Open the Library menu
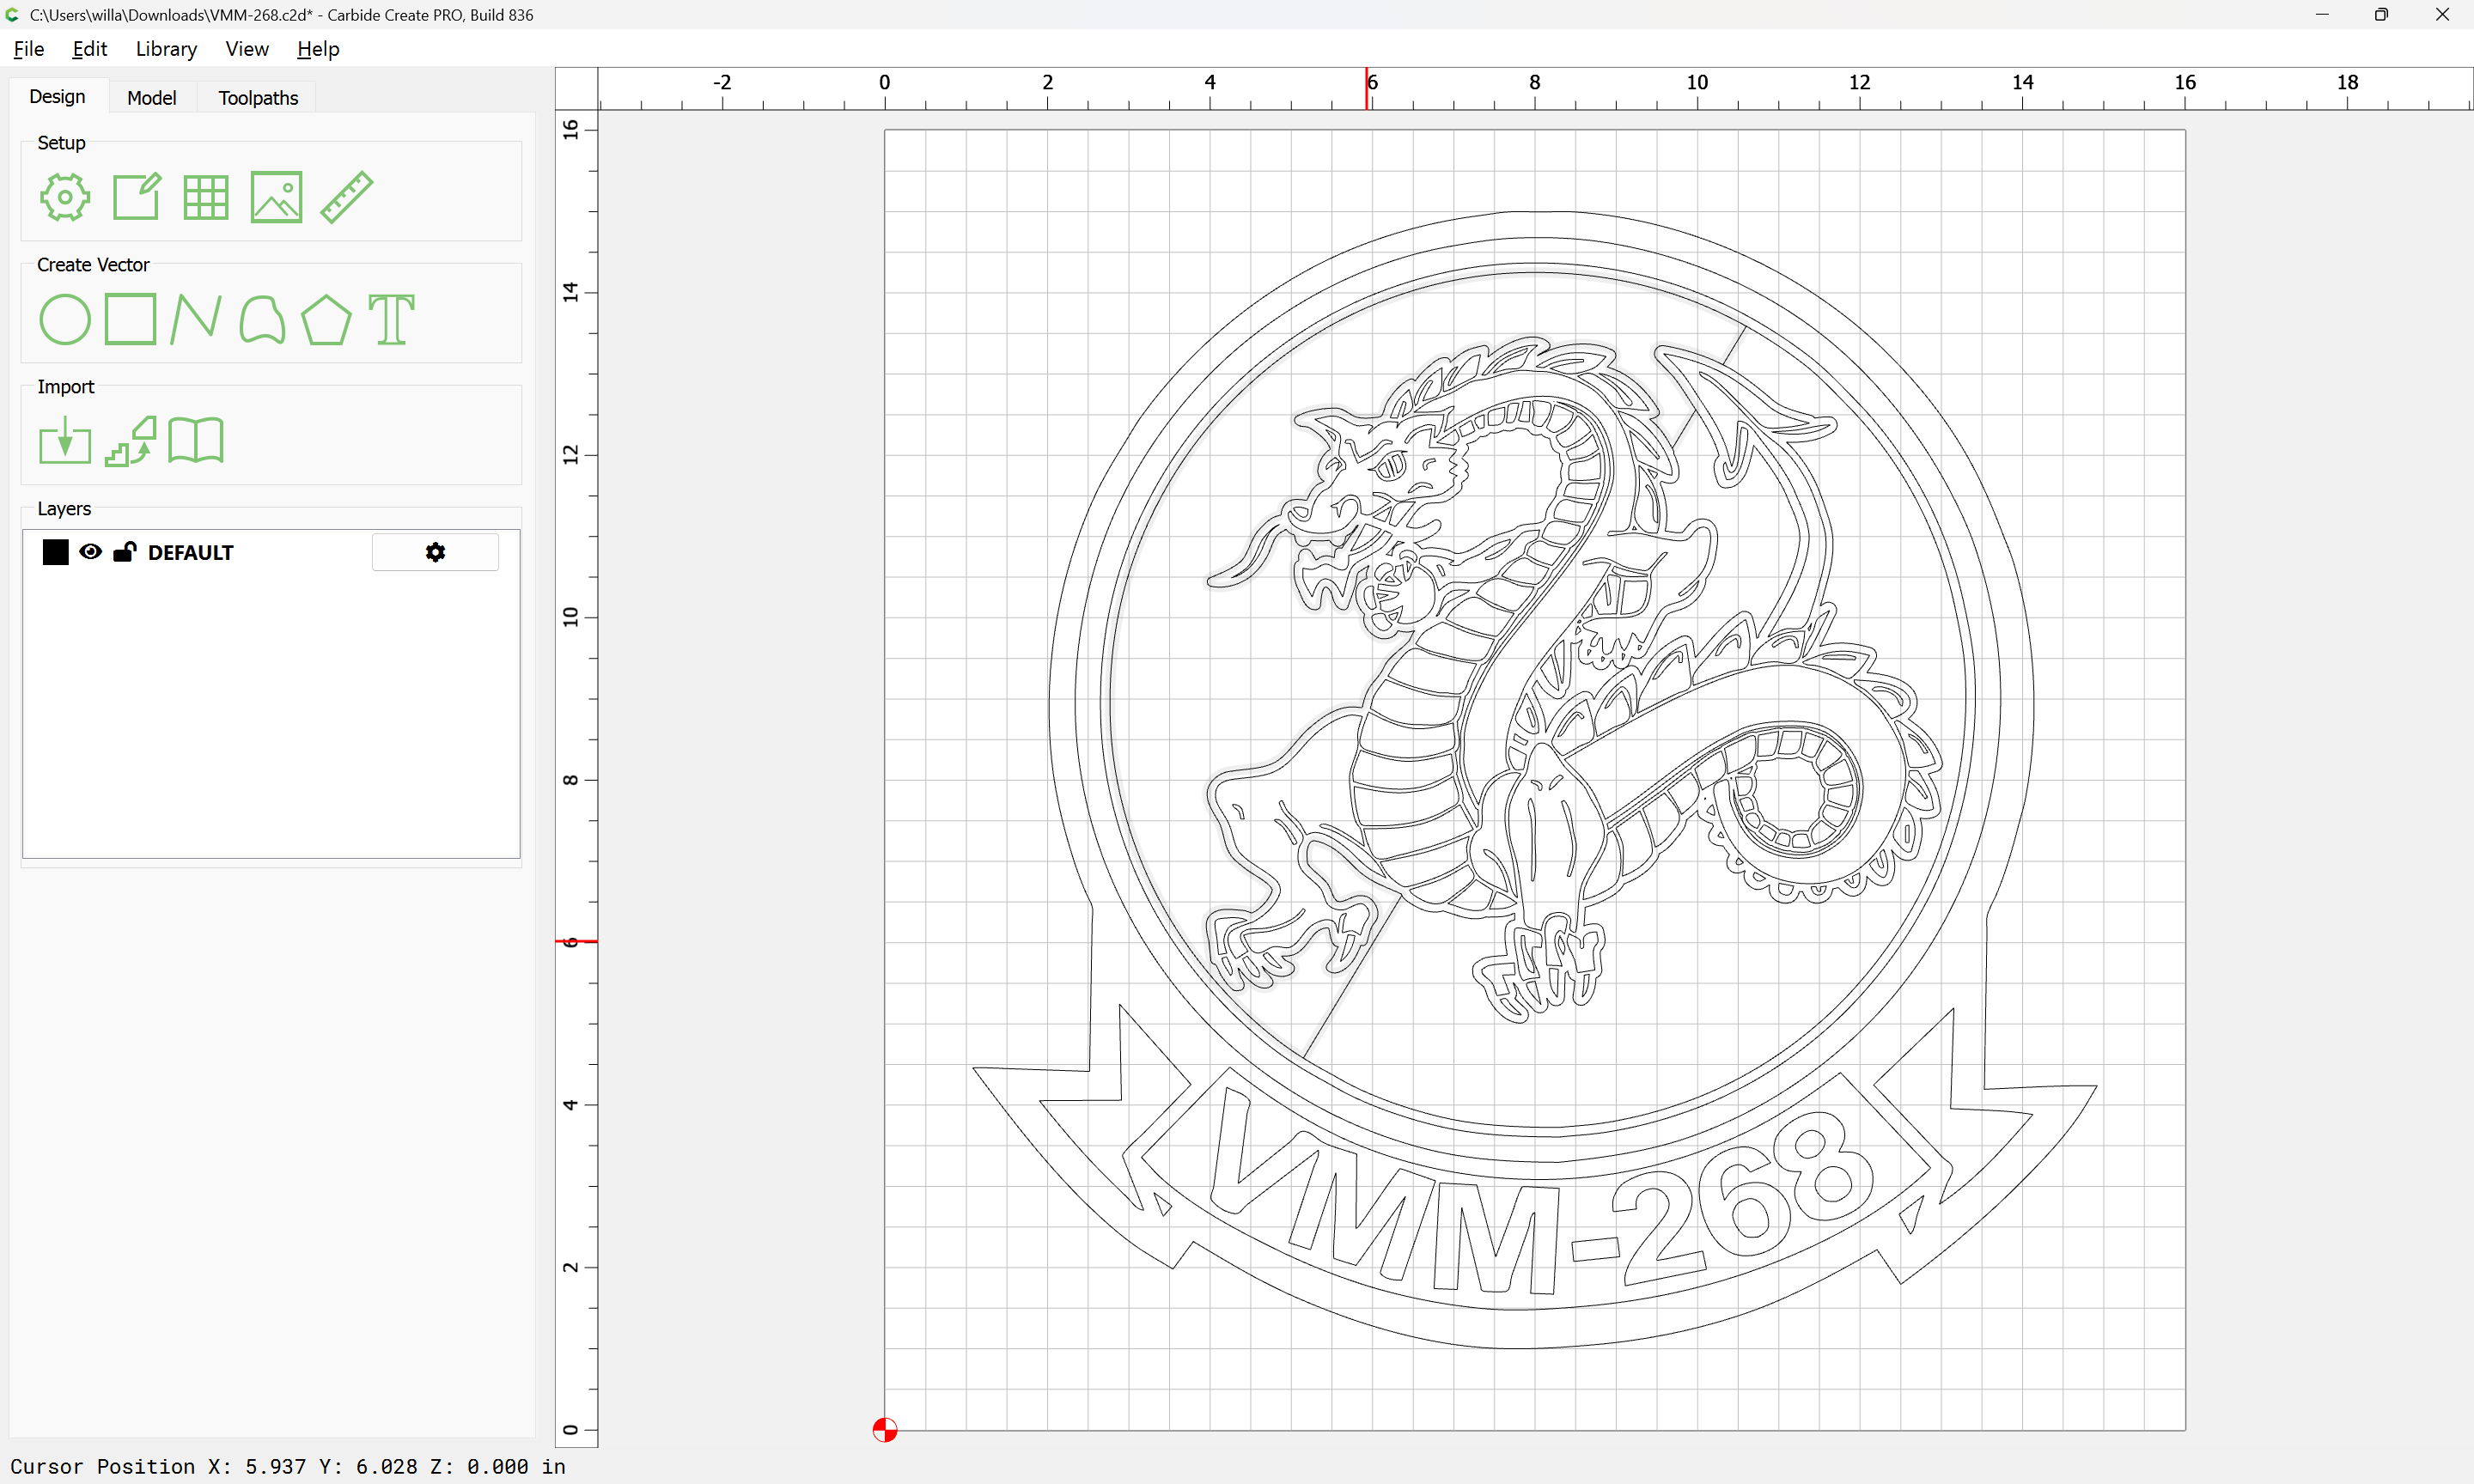Screen dimensions: 2474x1484 point(166,49)
